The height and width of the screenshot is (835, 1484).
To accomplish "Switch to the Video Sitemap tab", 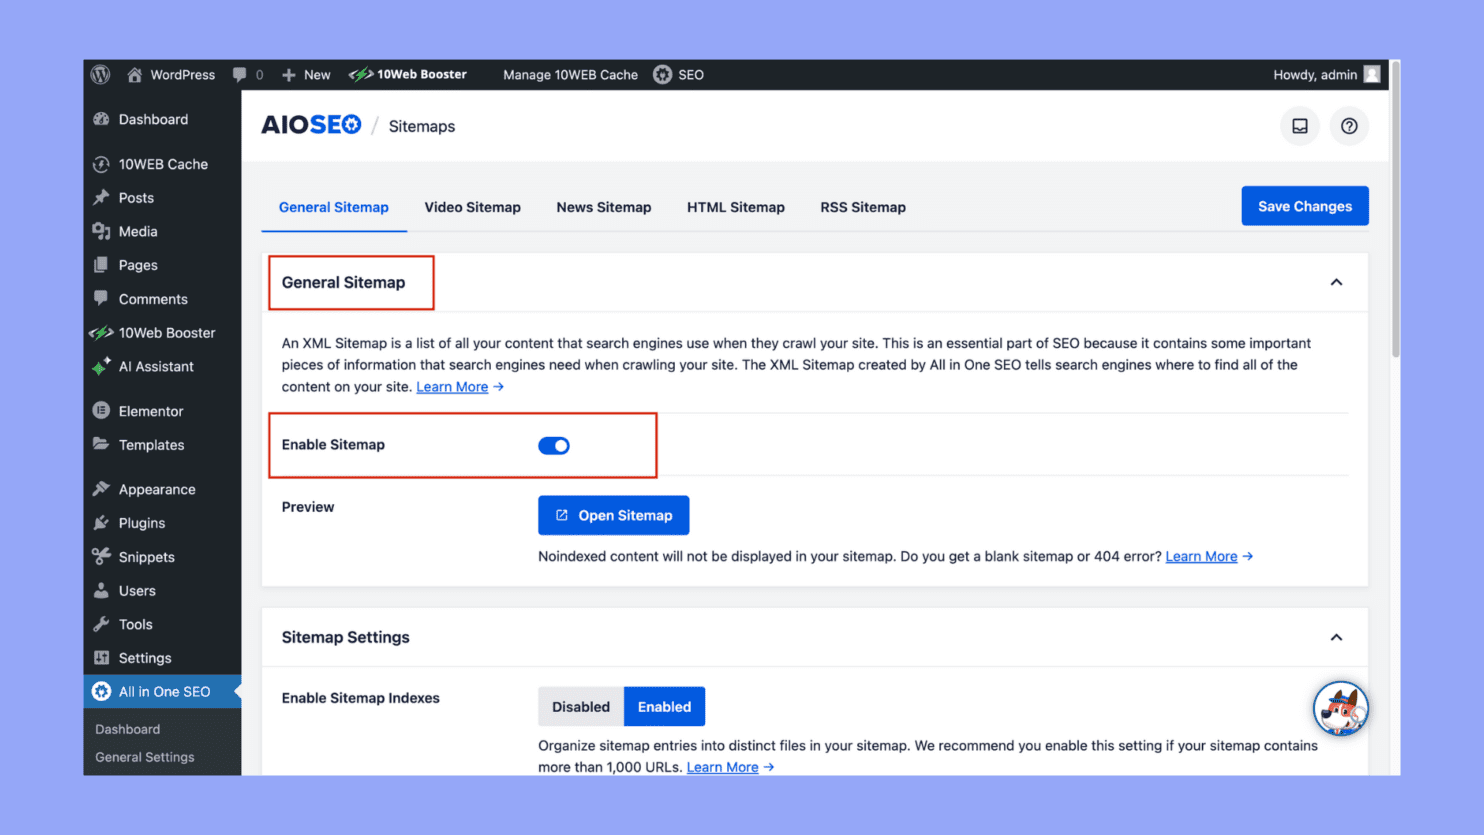I will tap(472, 207).
